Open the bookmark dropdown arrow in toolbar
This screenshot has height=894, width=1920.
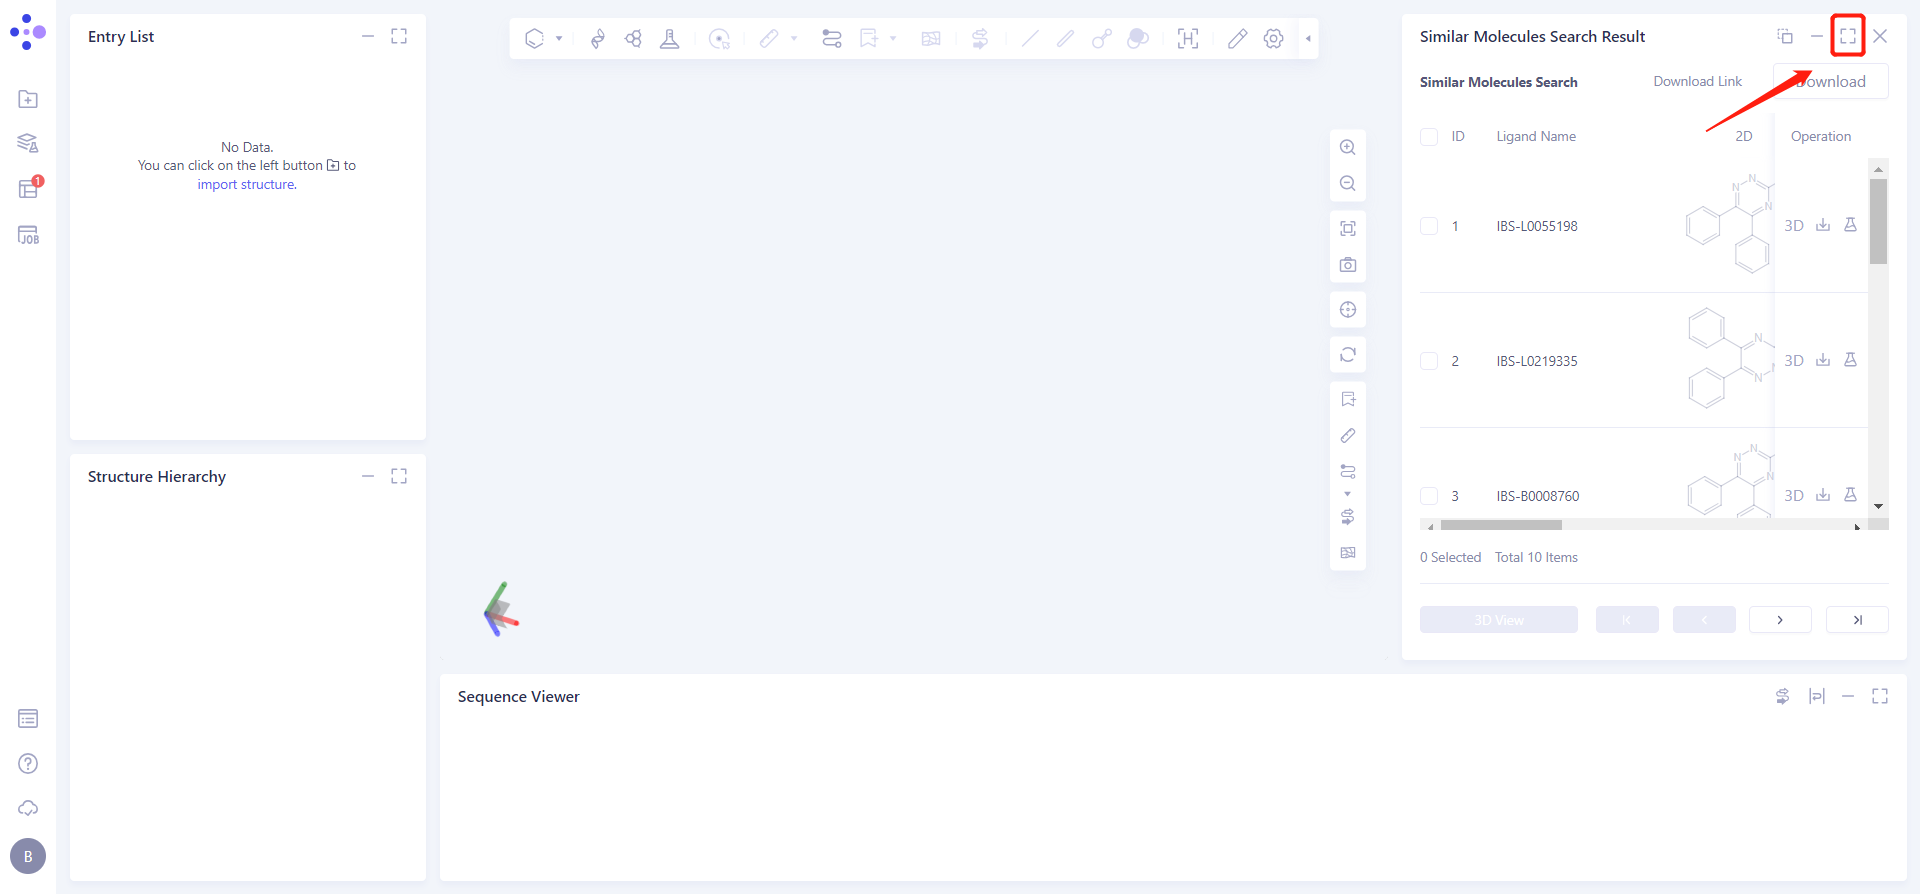click(x=893, y=39)
